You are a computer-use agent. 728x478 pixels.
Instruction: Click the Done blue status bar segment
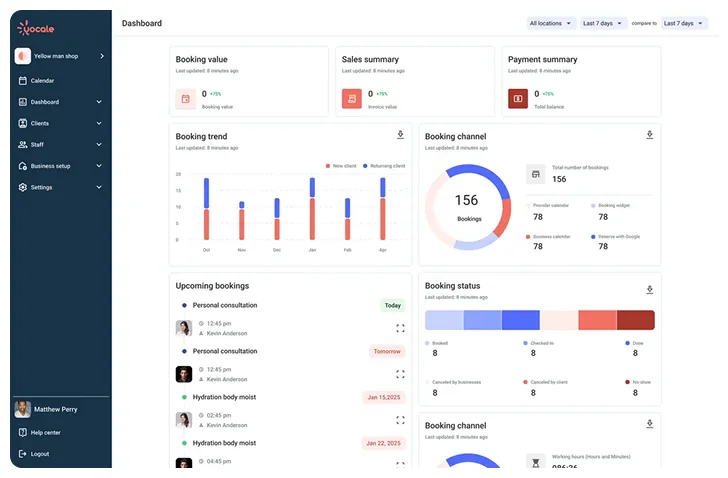click(x=521, y=321)
